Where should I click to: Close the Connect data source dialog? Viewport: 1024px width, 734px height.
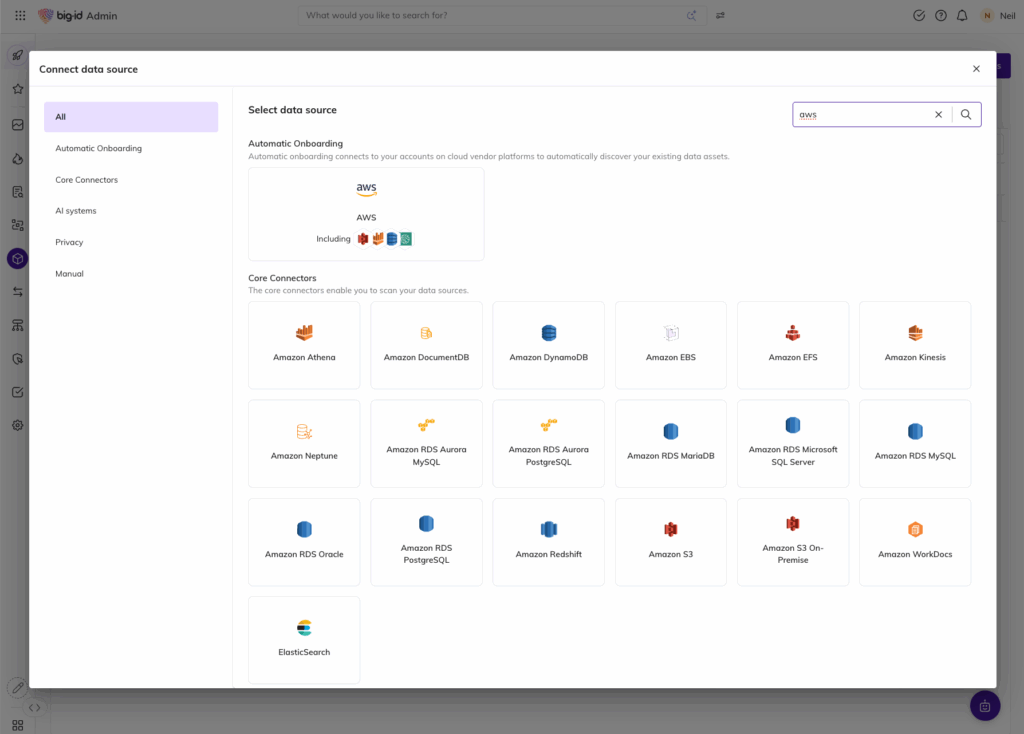[x=976, y=69]
